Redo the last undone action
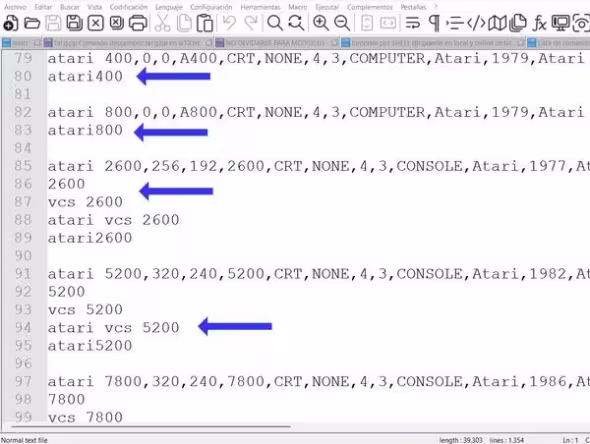The height and width of the screenshot is (444, 590). pos(250,23)
